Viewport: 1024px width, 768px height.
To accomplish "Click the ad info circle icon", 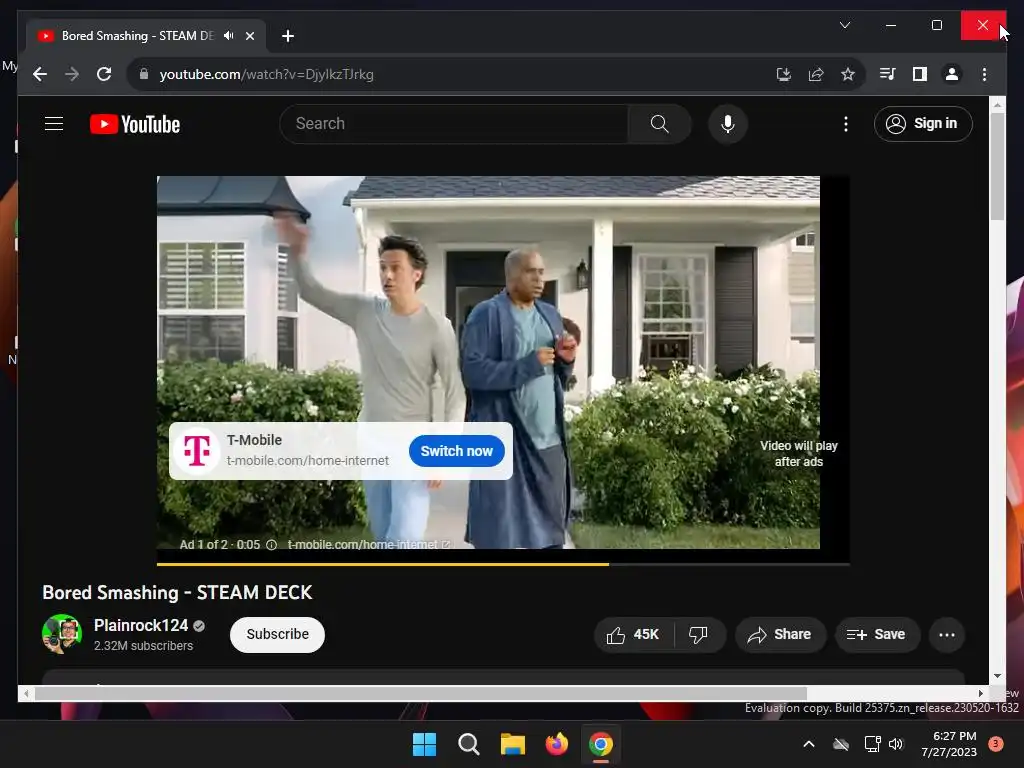I will click(x=271, y=545).
